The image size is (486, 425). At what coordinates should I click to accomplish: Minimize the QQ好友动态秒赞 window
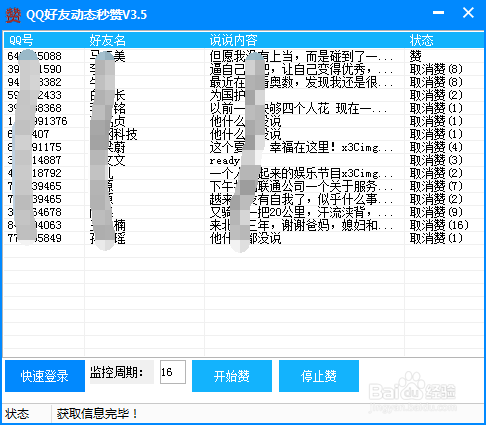[438, 13]
